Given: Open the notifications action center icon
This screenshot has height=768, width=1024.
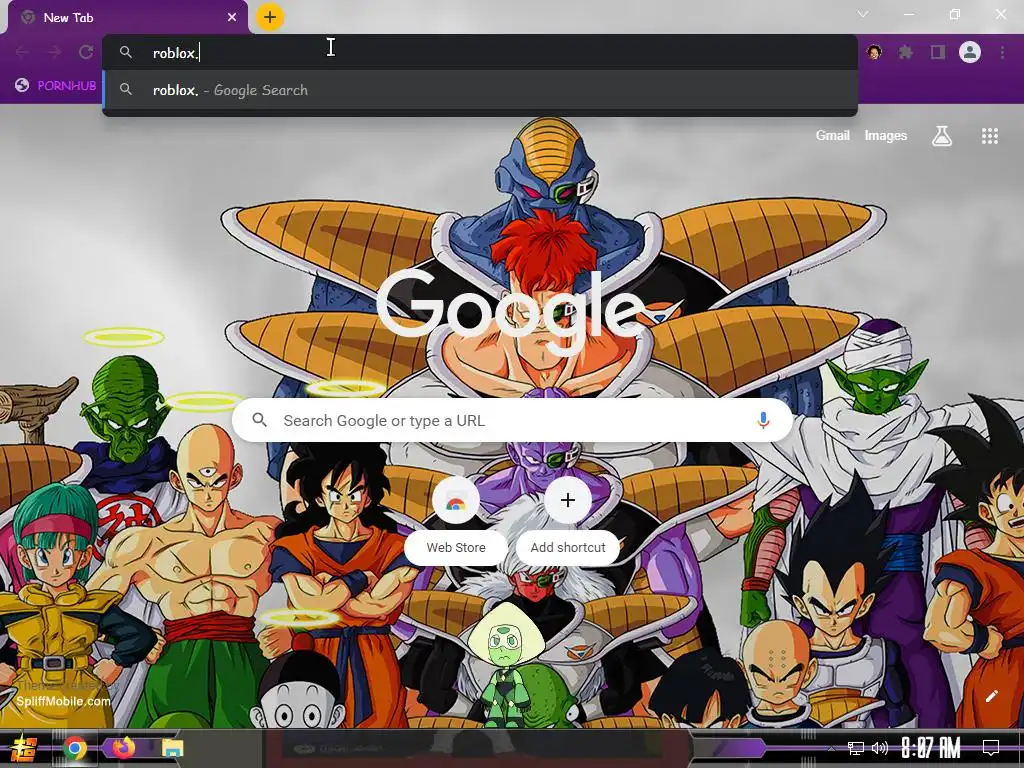Looking at the screenshot, I should (x=991, y=748).
